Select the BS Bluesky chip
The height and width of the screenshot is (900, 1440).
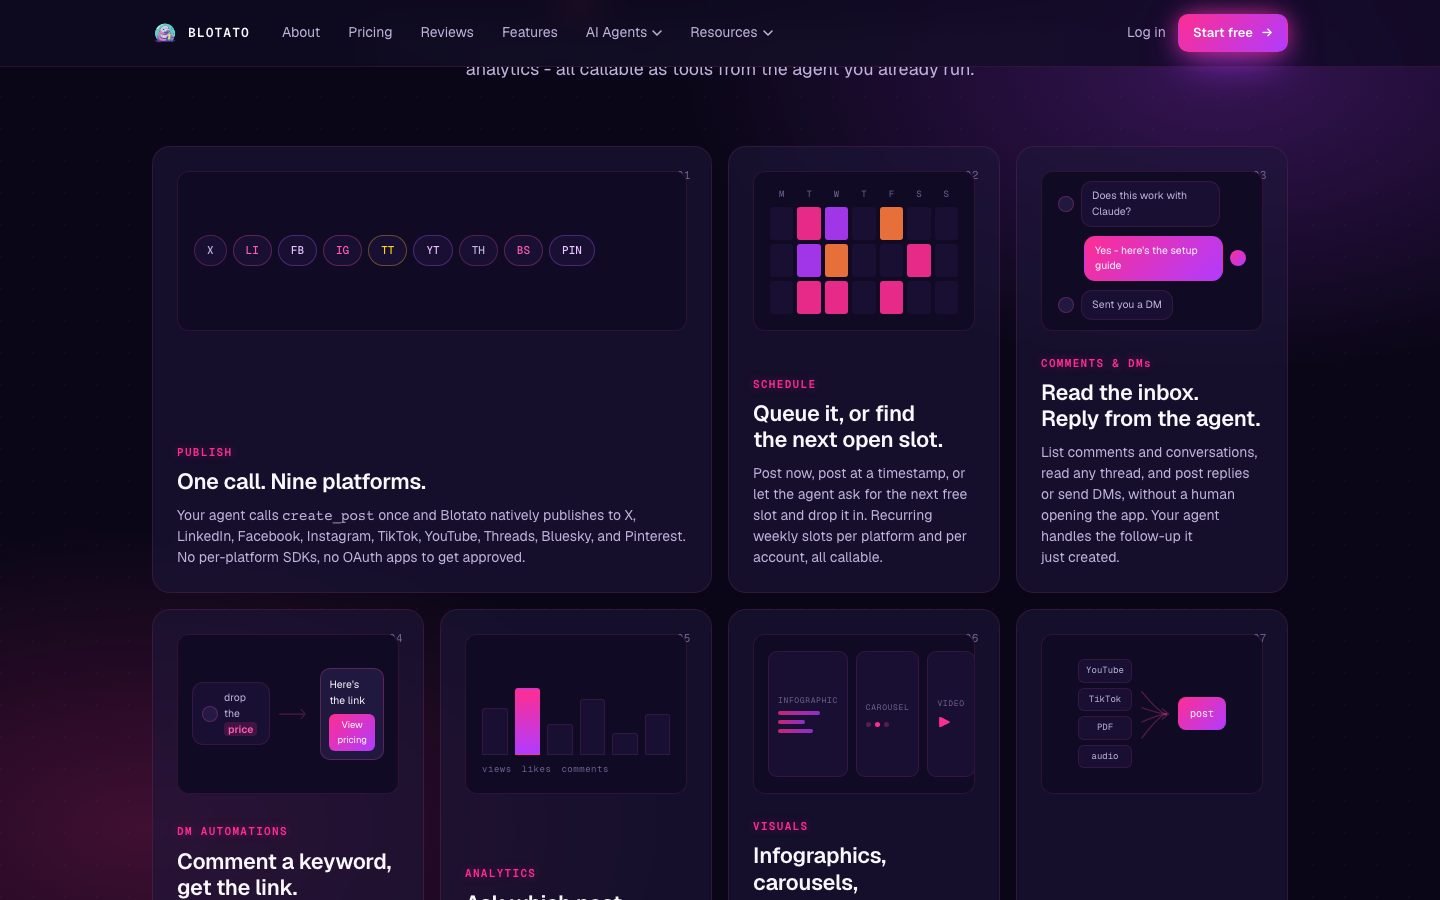pyautogui.click(x=523, y=250)
